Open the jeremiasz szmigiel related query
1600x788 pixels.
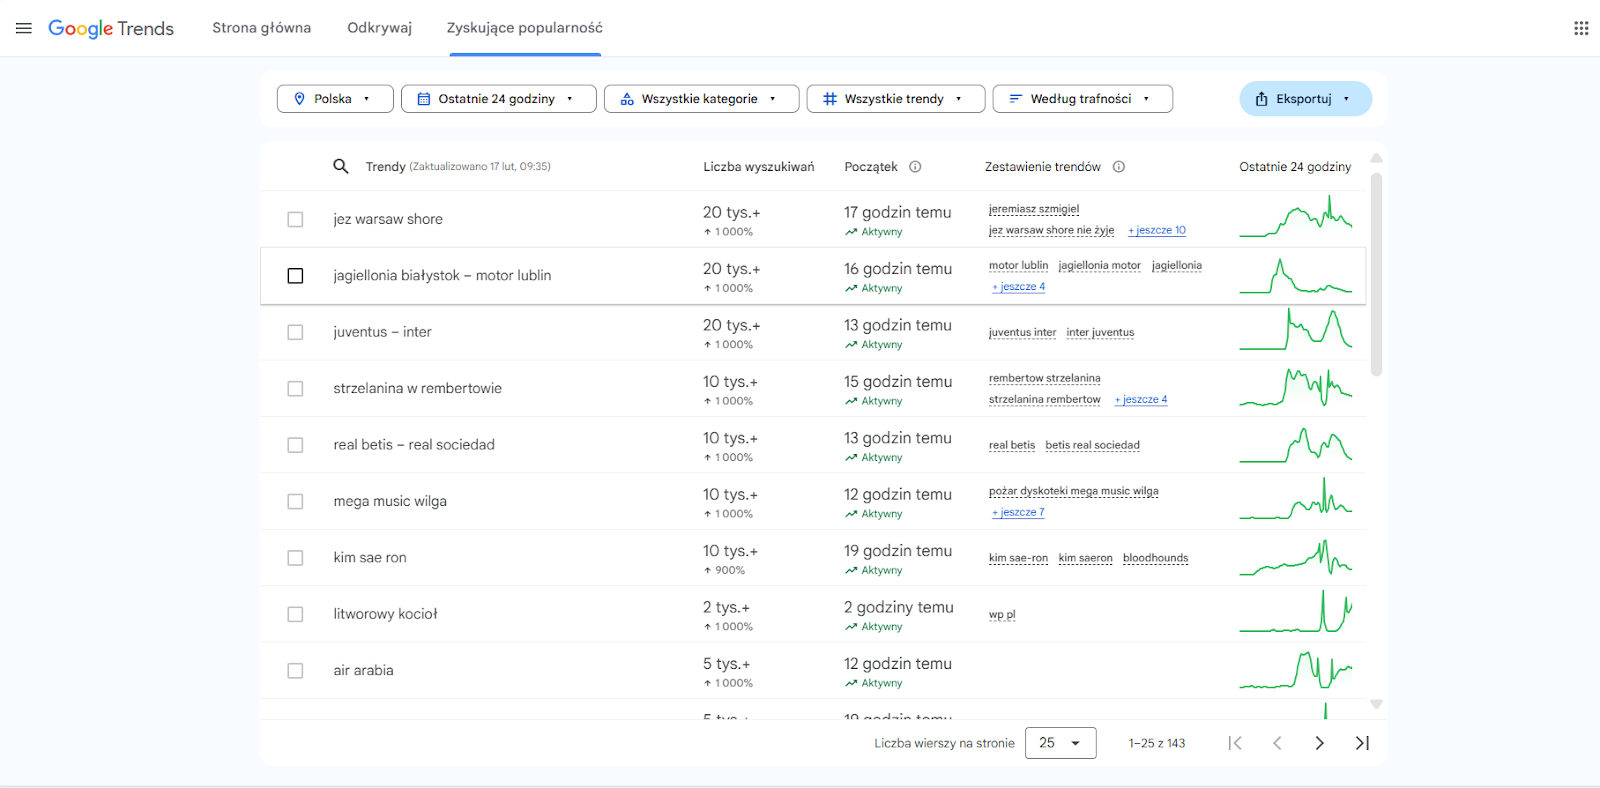(1034, 209)
